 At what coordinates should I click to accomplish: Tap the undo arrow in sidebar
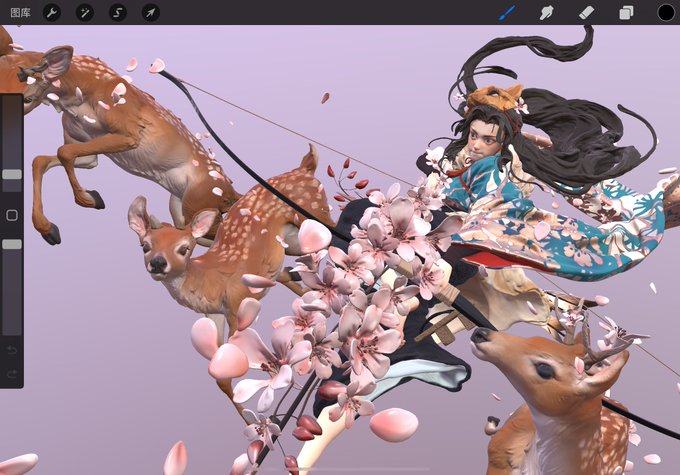[x=12, y=350]
